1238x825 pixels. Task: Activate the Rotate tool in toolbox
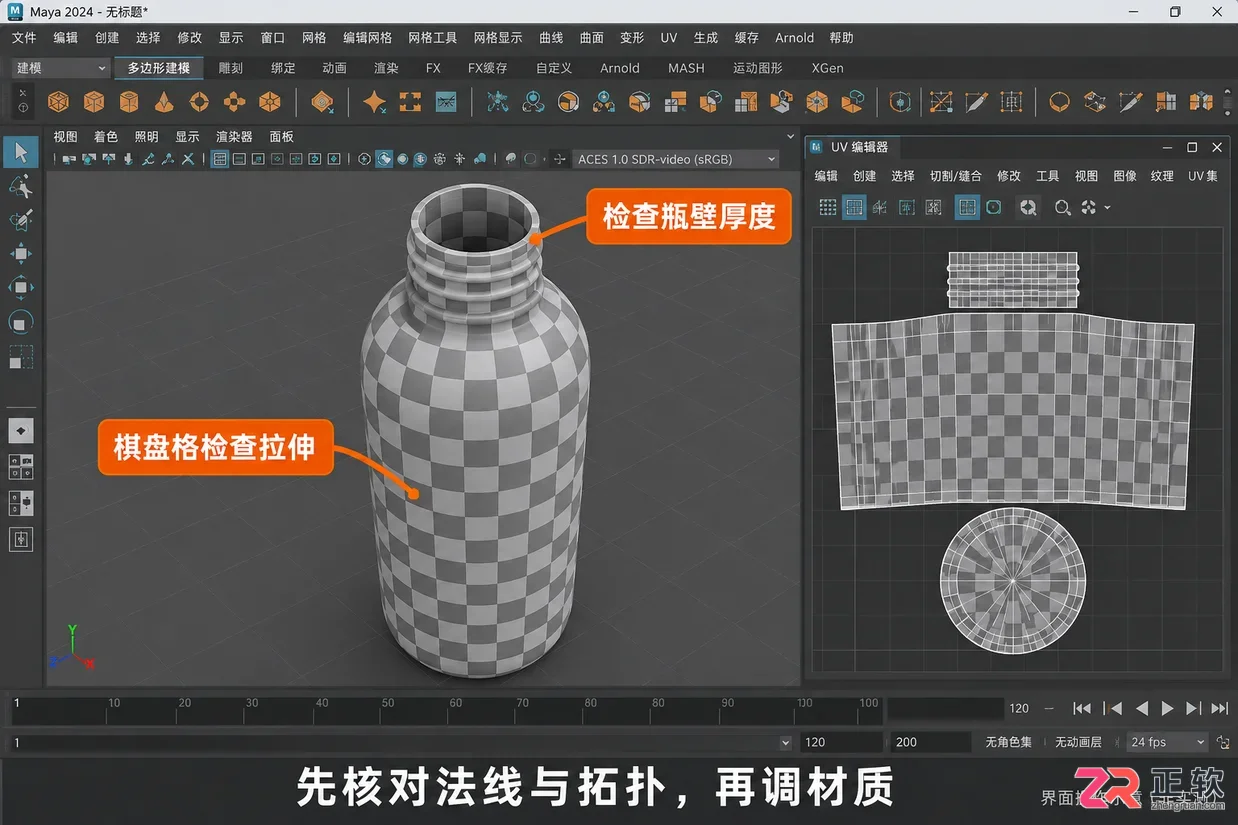pos(21,288)
